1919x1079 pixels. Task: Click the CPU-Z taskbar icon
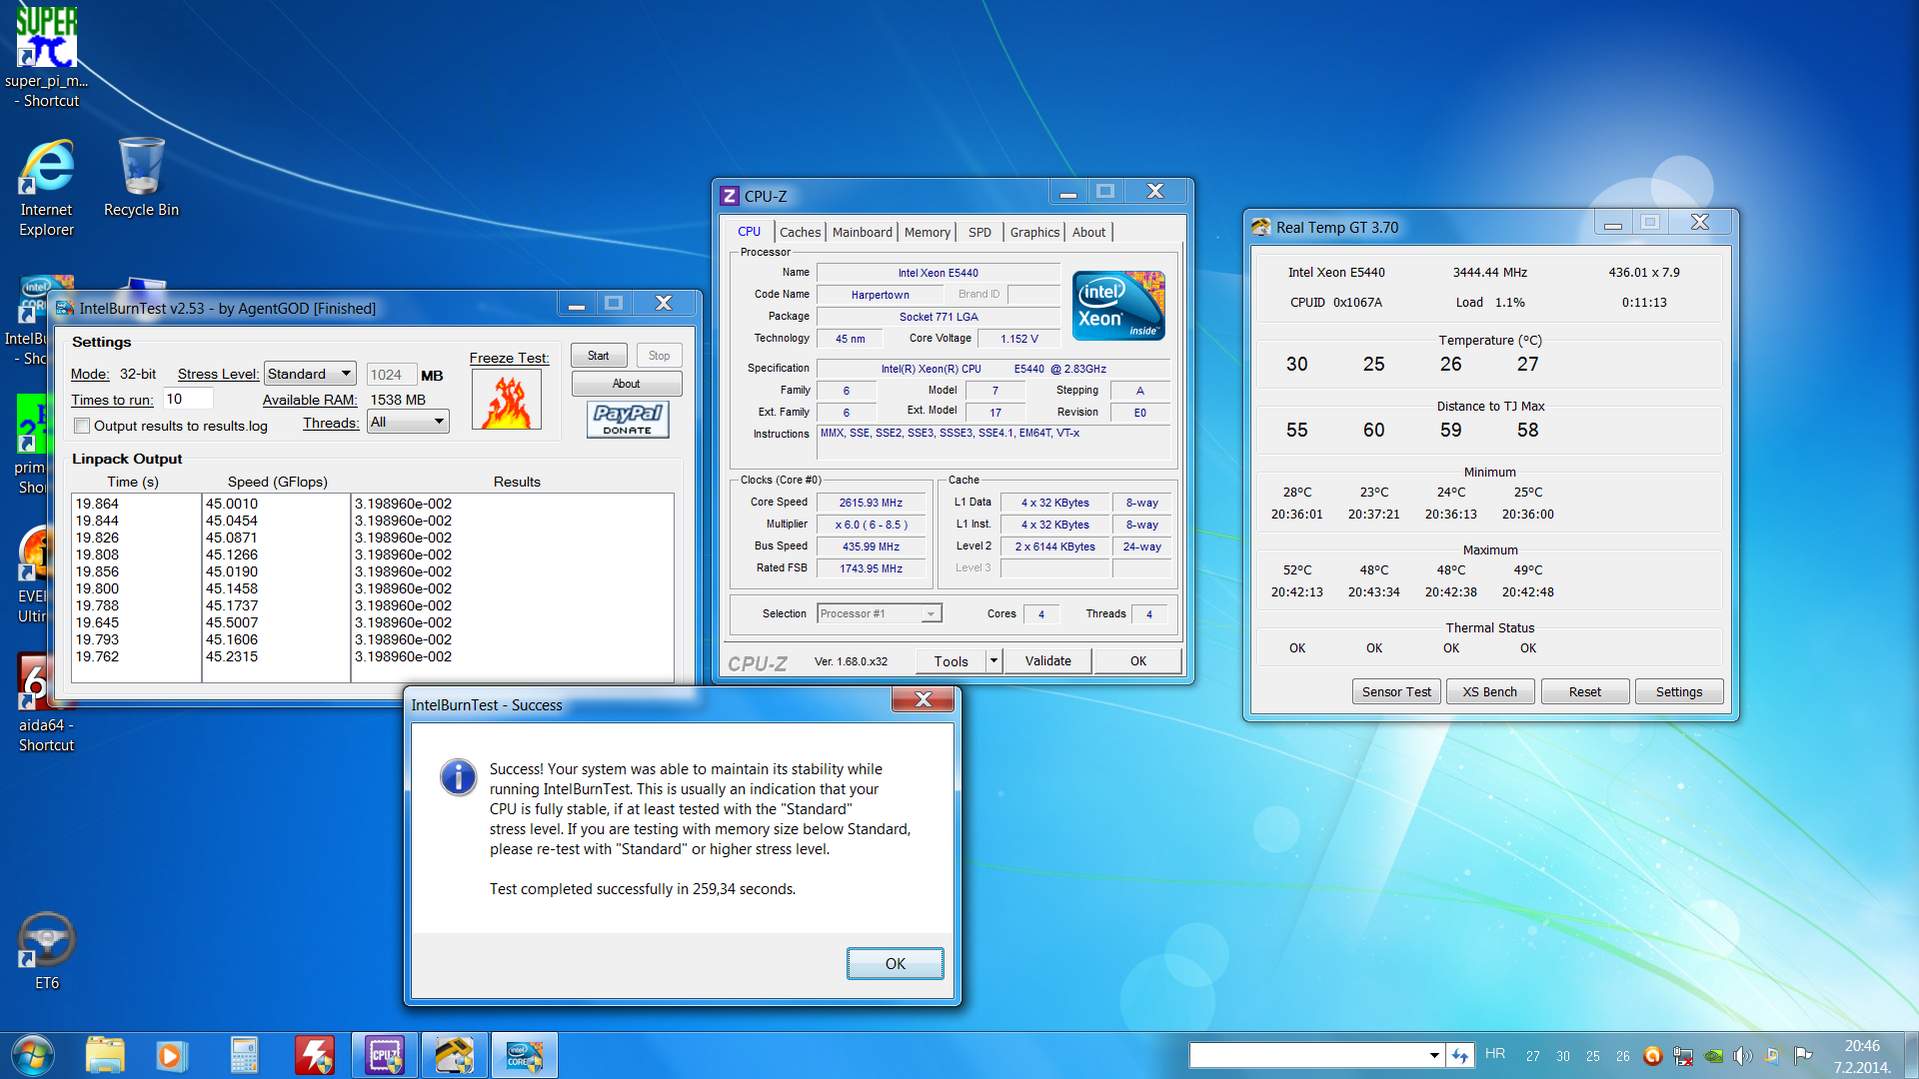(384, 1055)
